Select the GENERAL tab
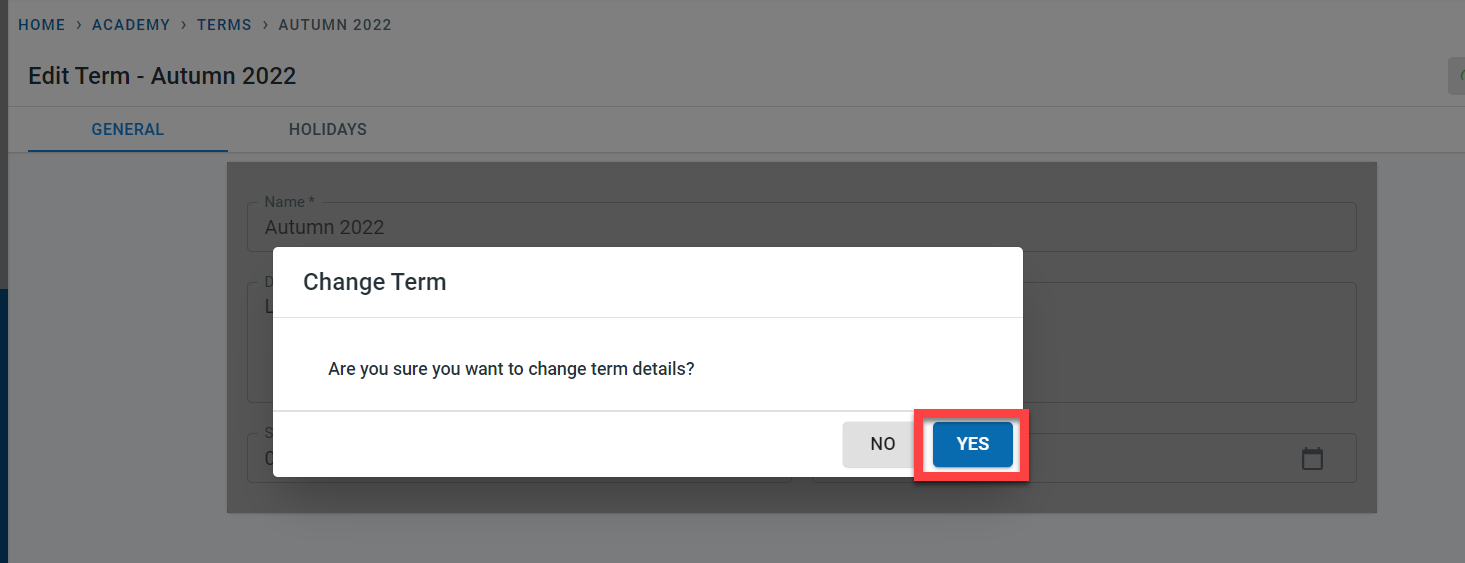The width and height of the screenshot is (1465, 563). click(x=128, y=130)
